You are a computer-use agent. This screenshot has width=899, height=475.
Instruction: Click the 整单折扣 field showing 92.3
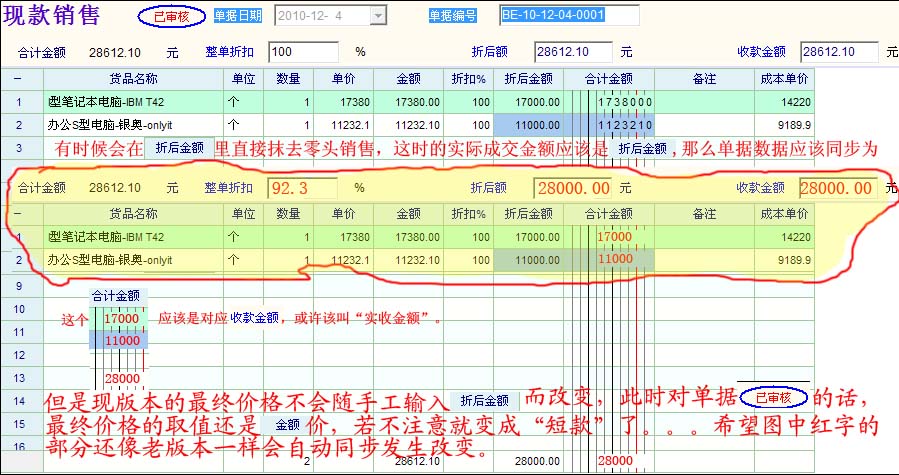(305, 187)
